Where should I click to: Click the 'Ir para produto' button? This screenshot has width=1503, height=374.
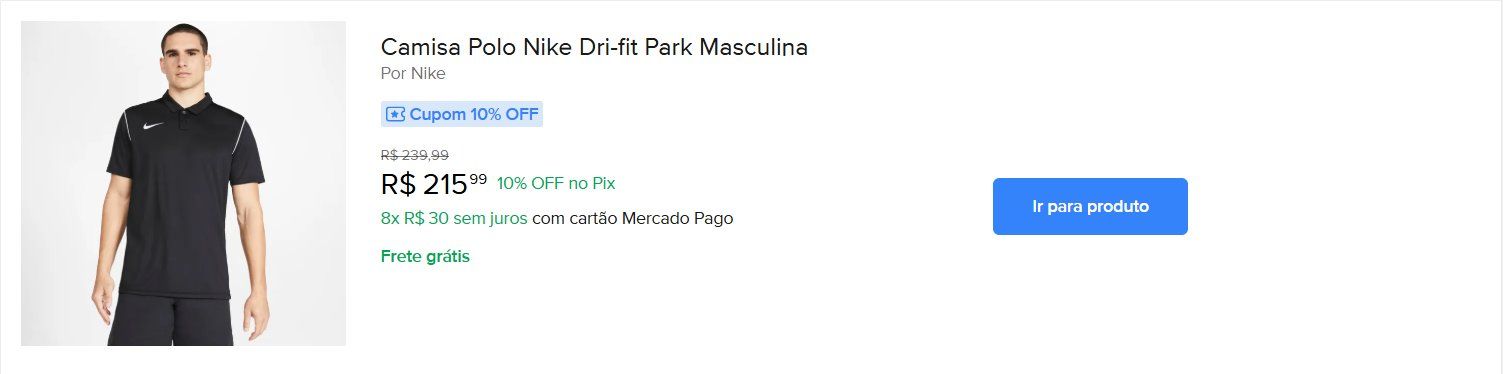point(1090,207)
